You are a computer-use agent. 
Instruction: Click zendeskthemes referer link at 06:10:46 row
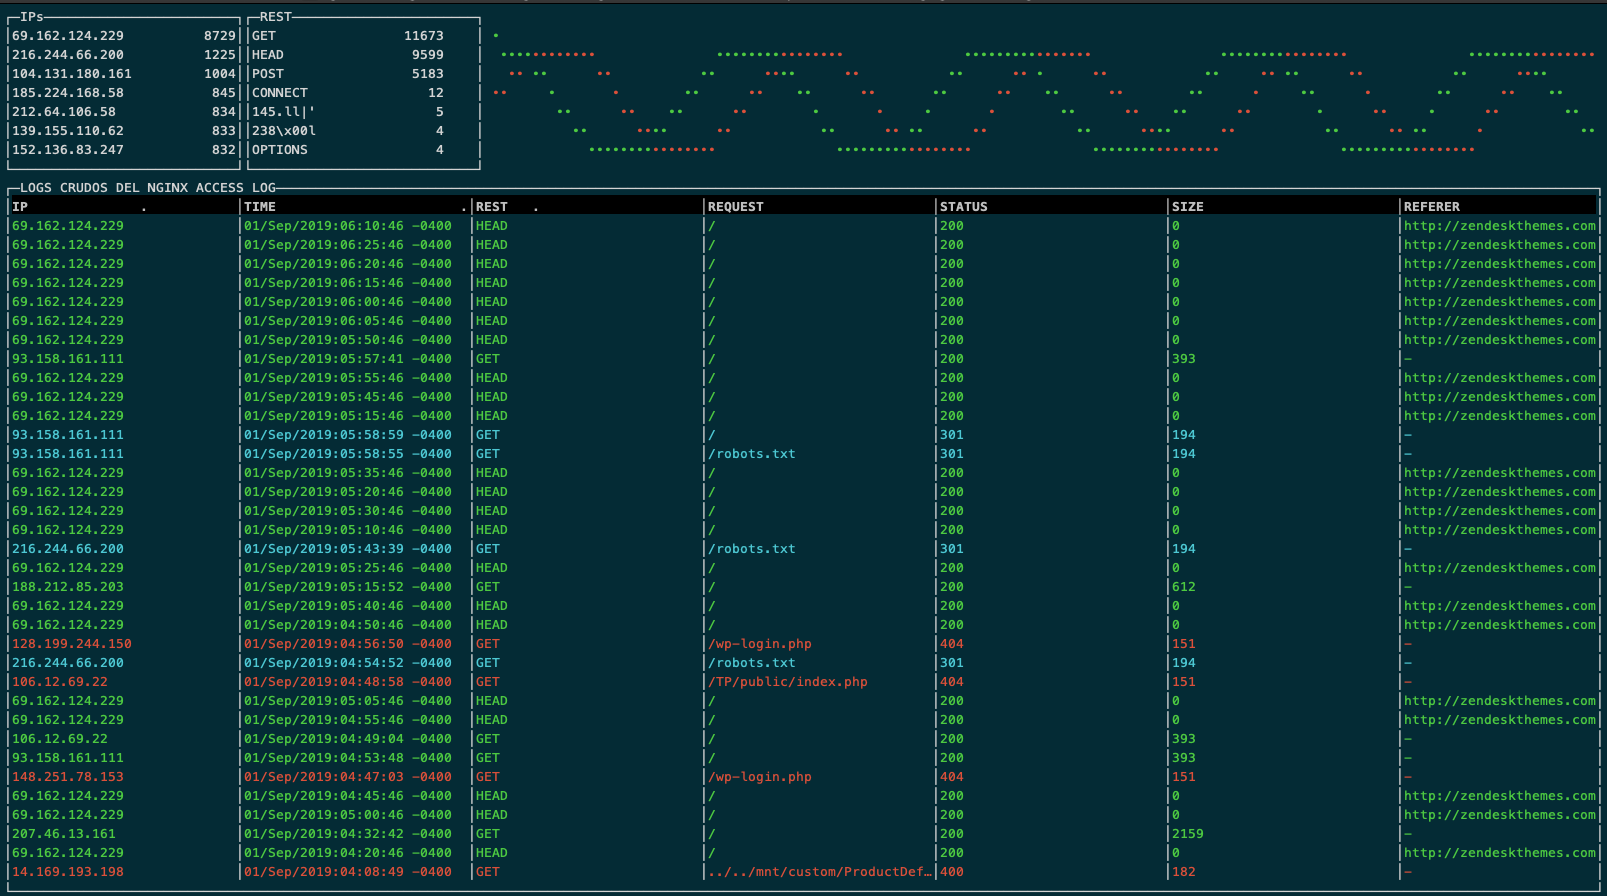click(1500, 225)
